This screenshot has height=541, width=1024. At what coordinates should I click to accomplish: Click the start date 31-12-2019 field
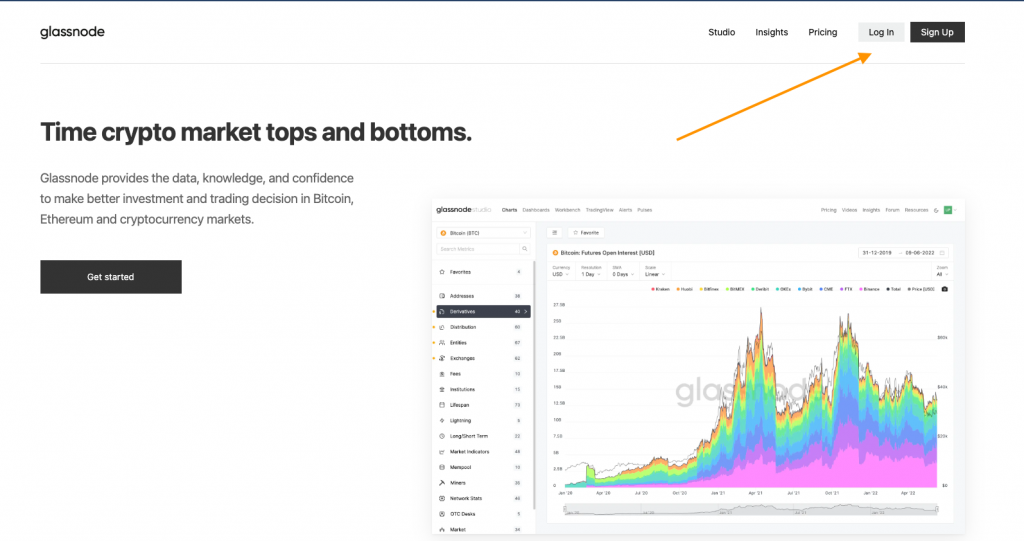tap(877, 253)
